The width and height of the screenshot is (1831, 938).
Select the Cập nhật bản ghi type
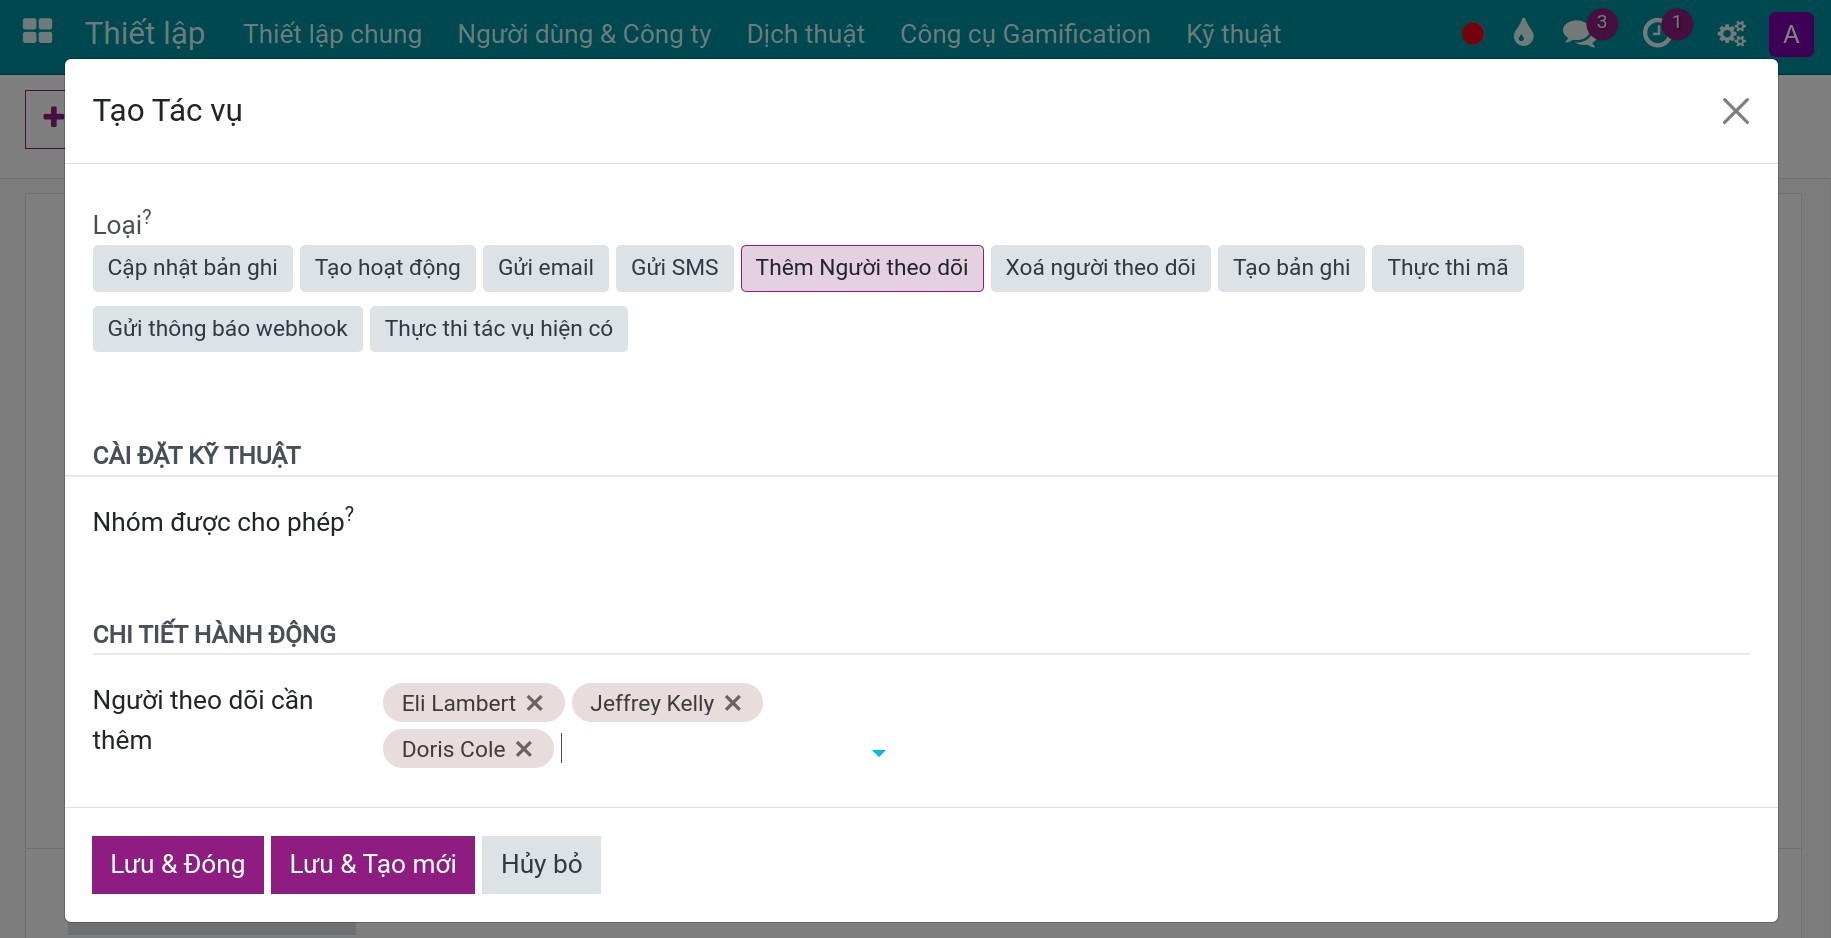(x=193, y=268)
